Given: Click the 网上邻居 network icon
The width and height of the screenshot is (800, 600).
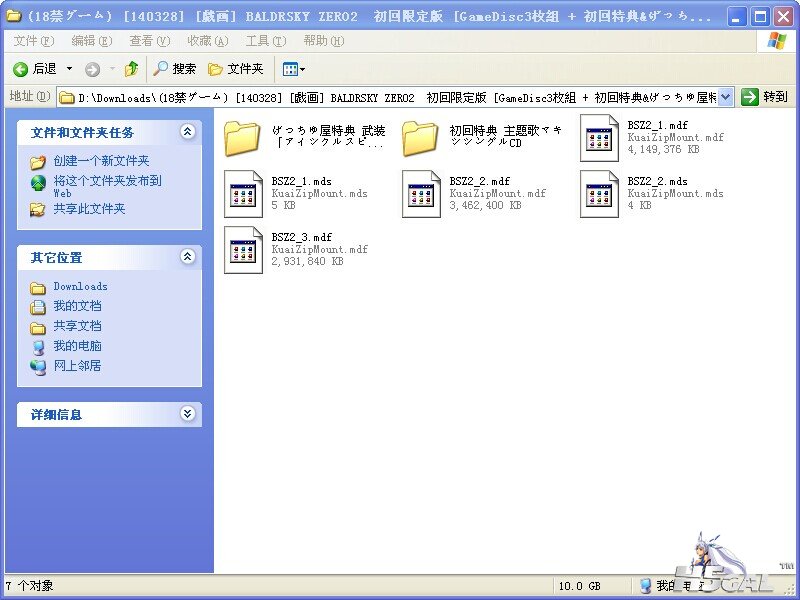Looking at the screenshot, I should (38, 367).
